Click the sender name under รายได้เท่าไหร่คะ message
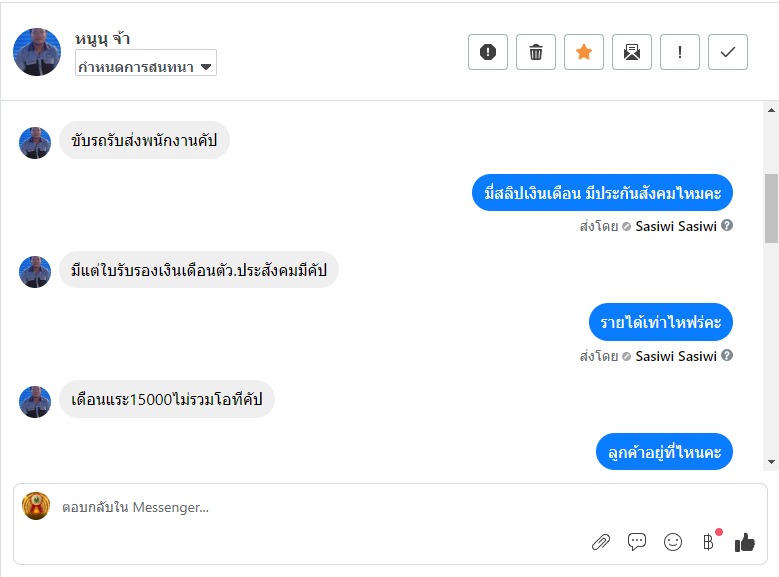Image resolution: width=779 pixels, height=577 pixels. pos(676,356)
